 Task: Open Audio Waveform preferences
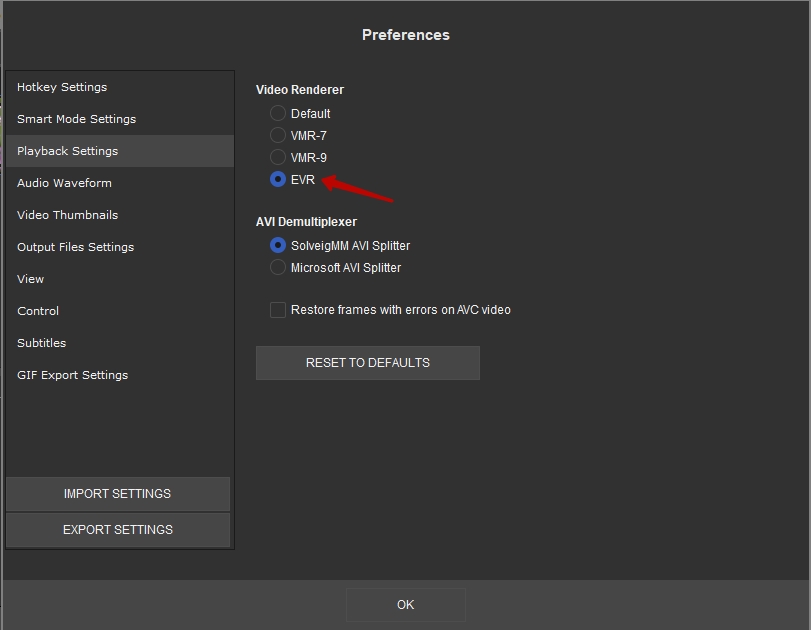[64, 183]
